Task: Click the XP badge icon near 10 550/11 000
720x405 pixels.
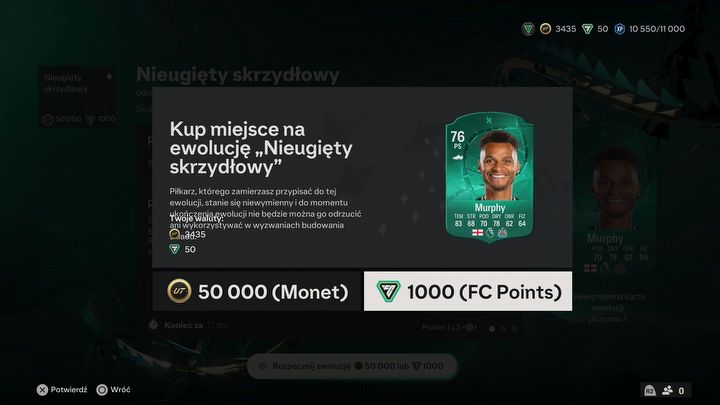Action: coord(619,29)
